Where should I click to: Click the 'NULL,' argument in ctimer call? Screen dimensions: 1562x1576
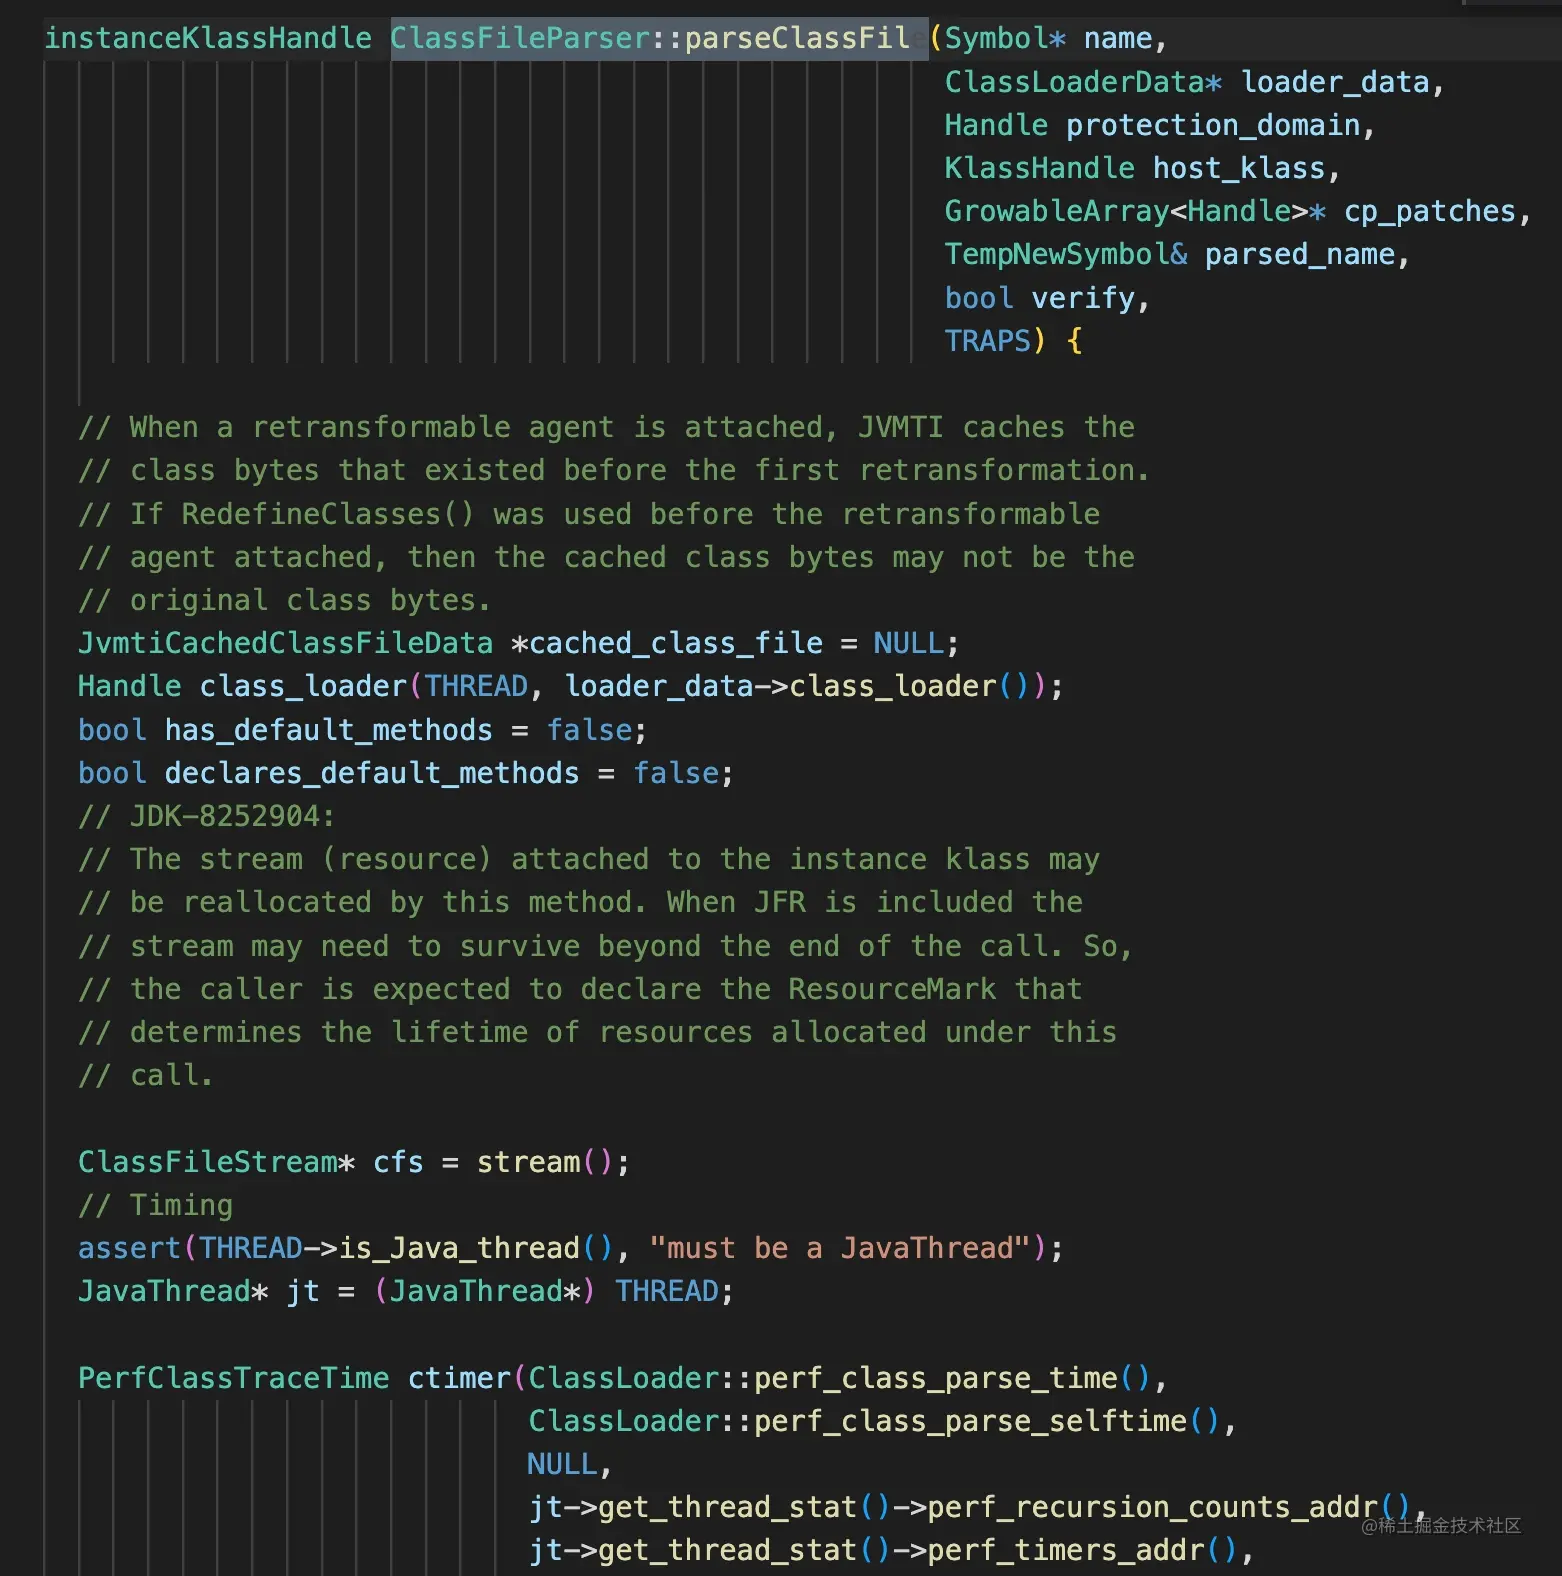[569, 1464]
